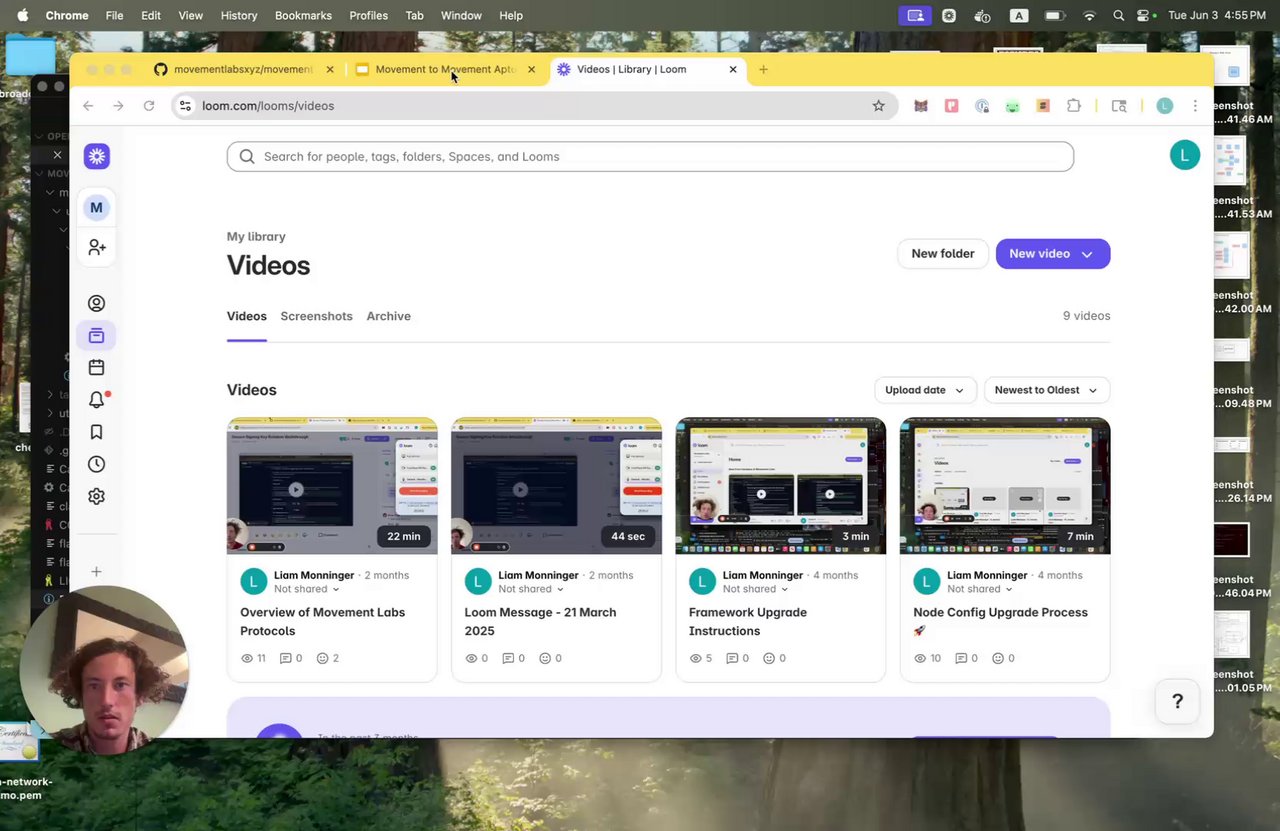Open the Framework Upgrade Instructions title
The width and height of the screenshot is (1280, 831).
[x=747, y=621]
